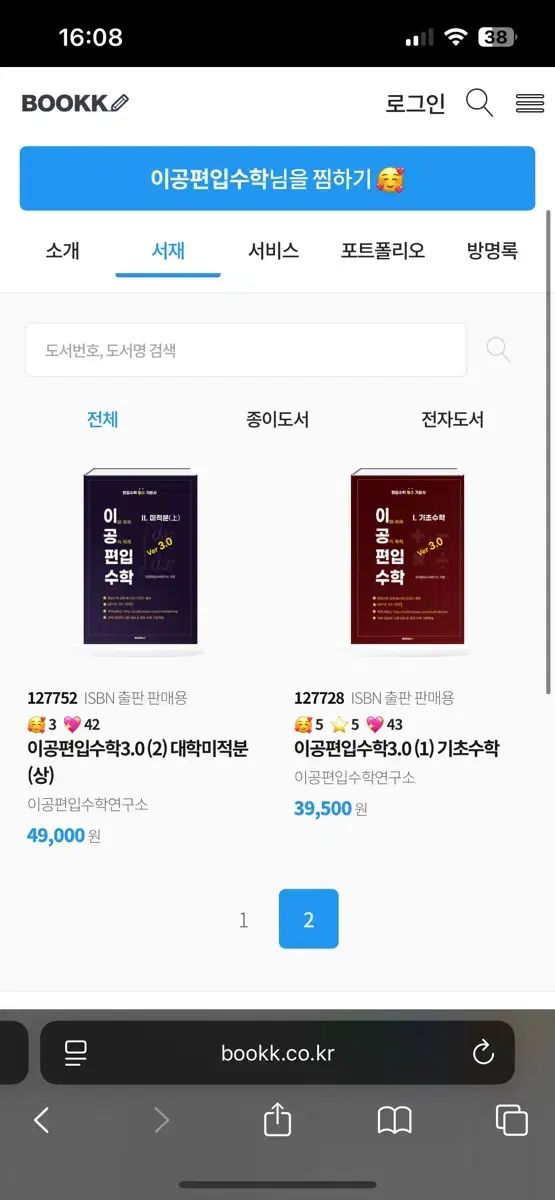
Task: Open the search magnifier icon in header
Action: tap(479, 102)
